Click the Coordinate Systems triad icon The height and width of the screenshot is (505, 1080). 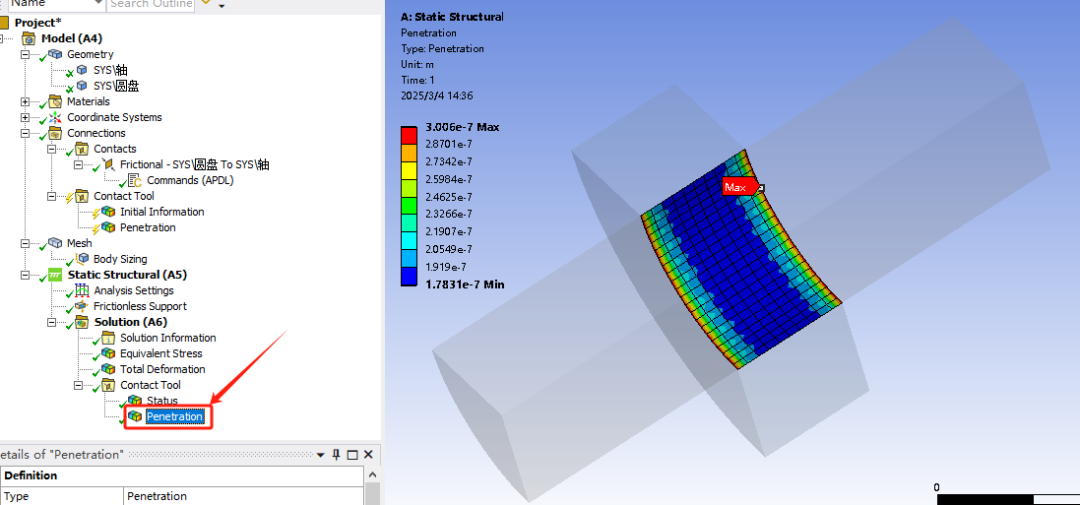(56, 117)
